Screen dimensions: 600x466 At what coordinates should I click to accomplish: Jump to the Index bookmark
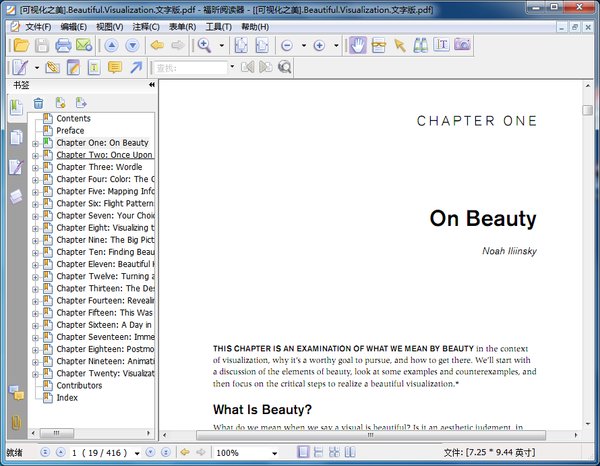67,398
